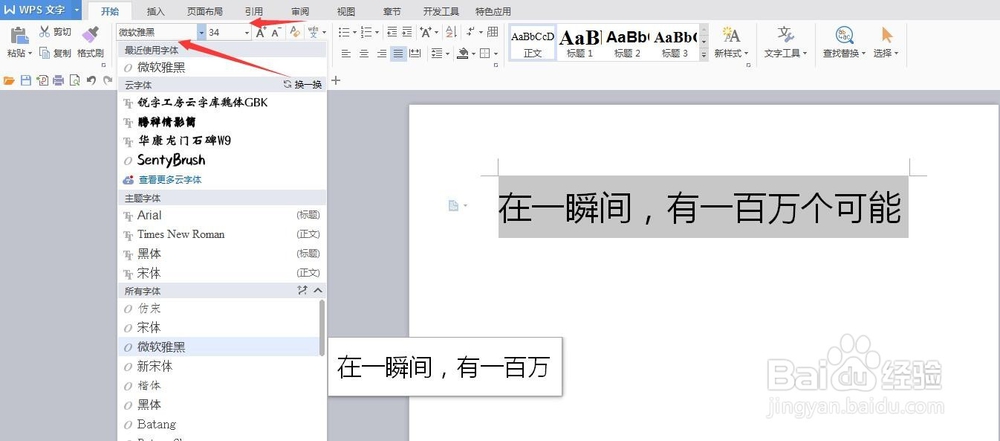
Task: Center align the text
Action: click(x=364, y=54)
